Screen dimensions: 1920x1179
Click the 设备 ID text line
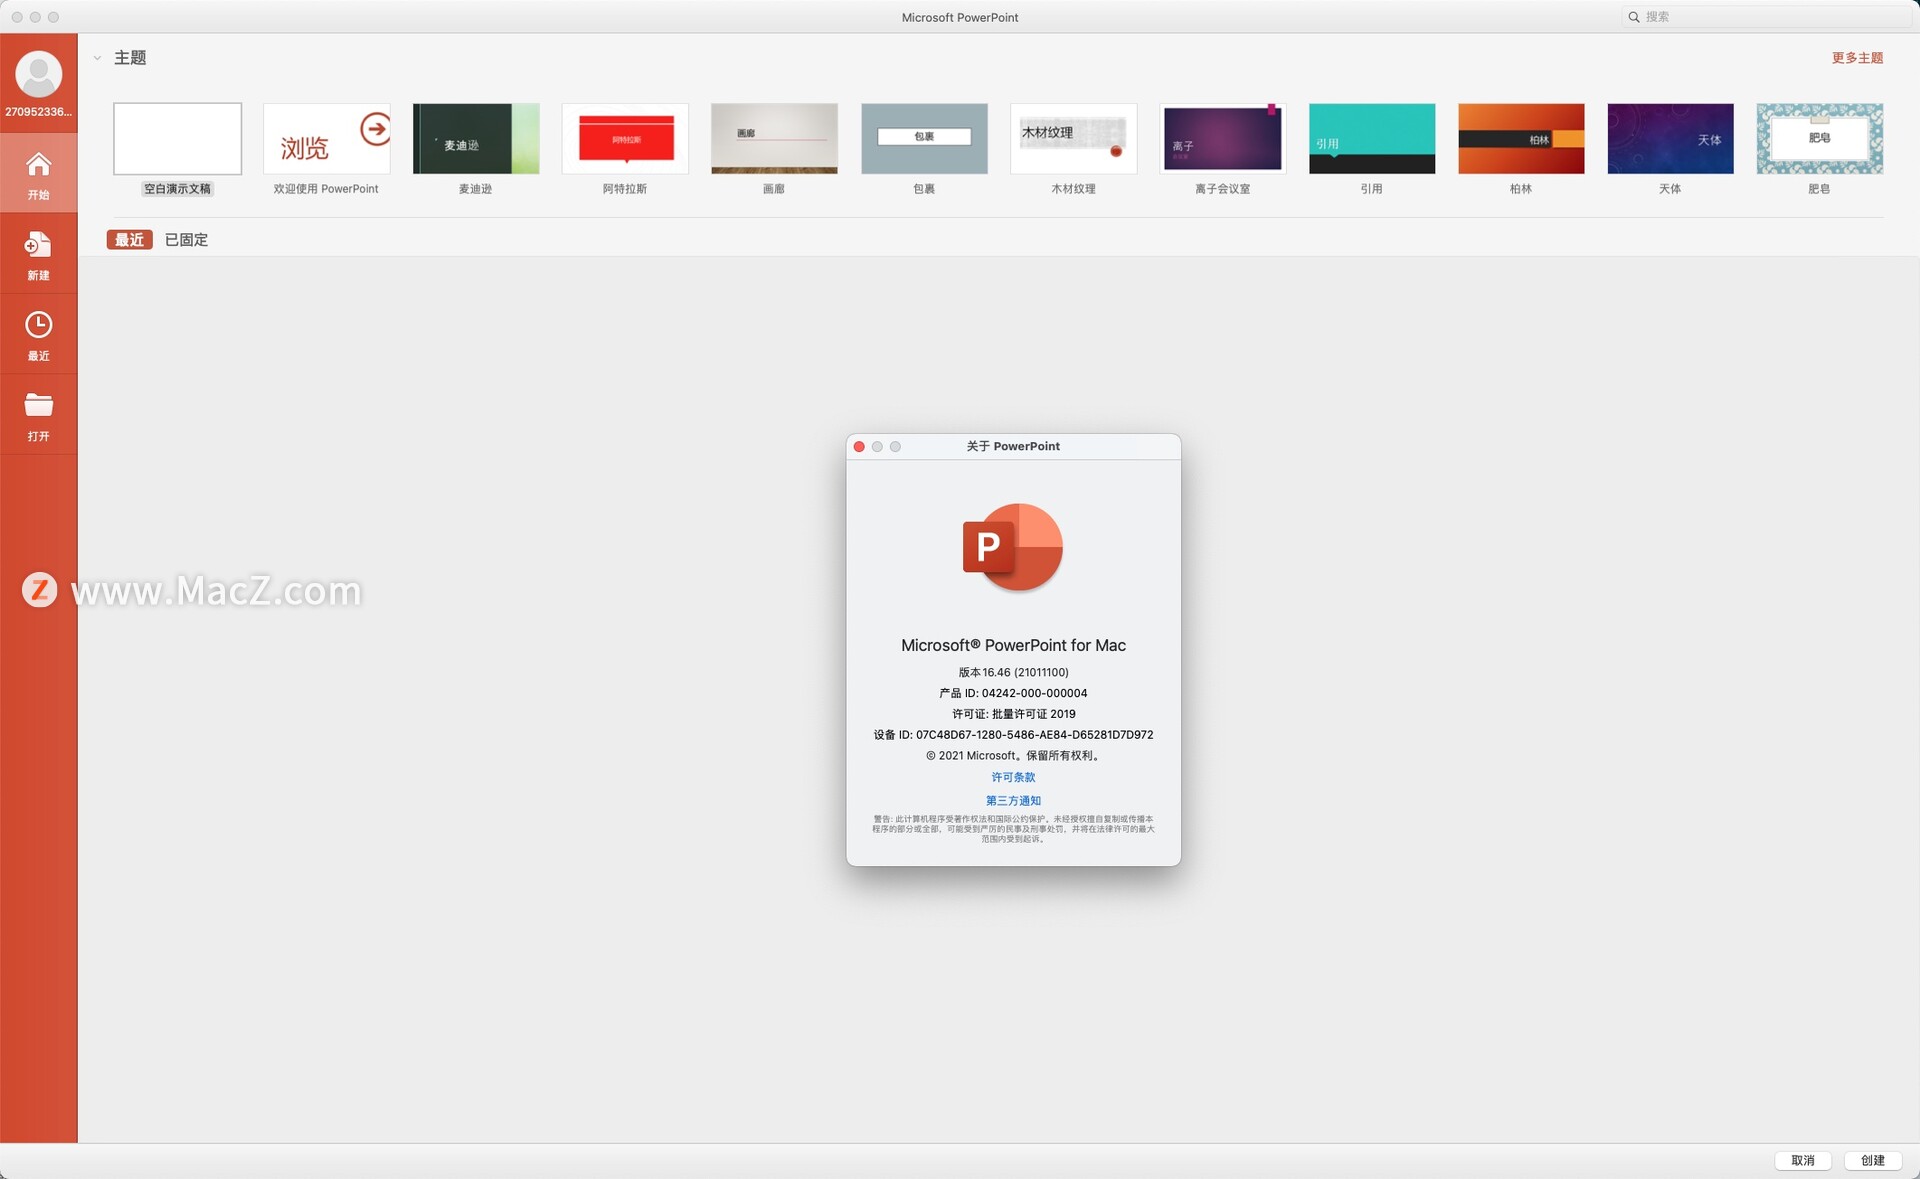pos(1013,735)
